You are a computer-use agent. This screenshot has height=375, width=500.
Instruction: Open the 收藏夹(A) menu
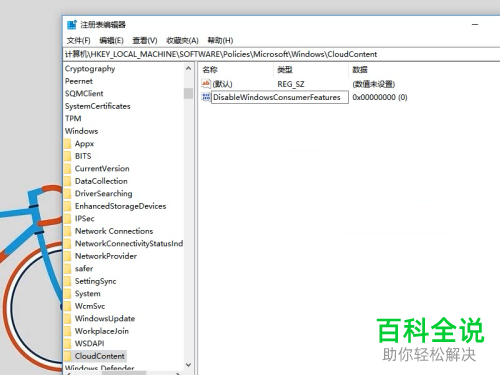pos(182,41)
